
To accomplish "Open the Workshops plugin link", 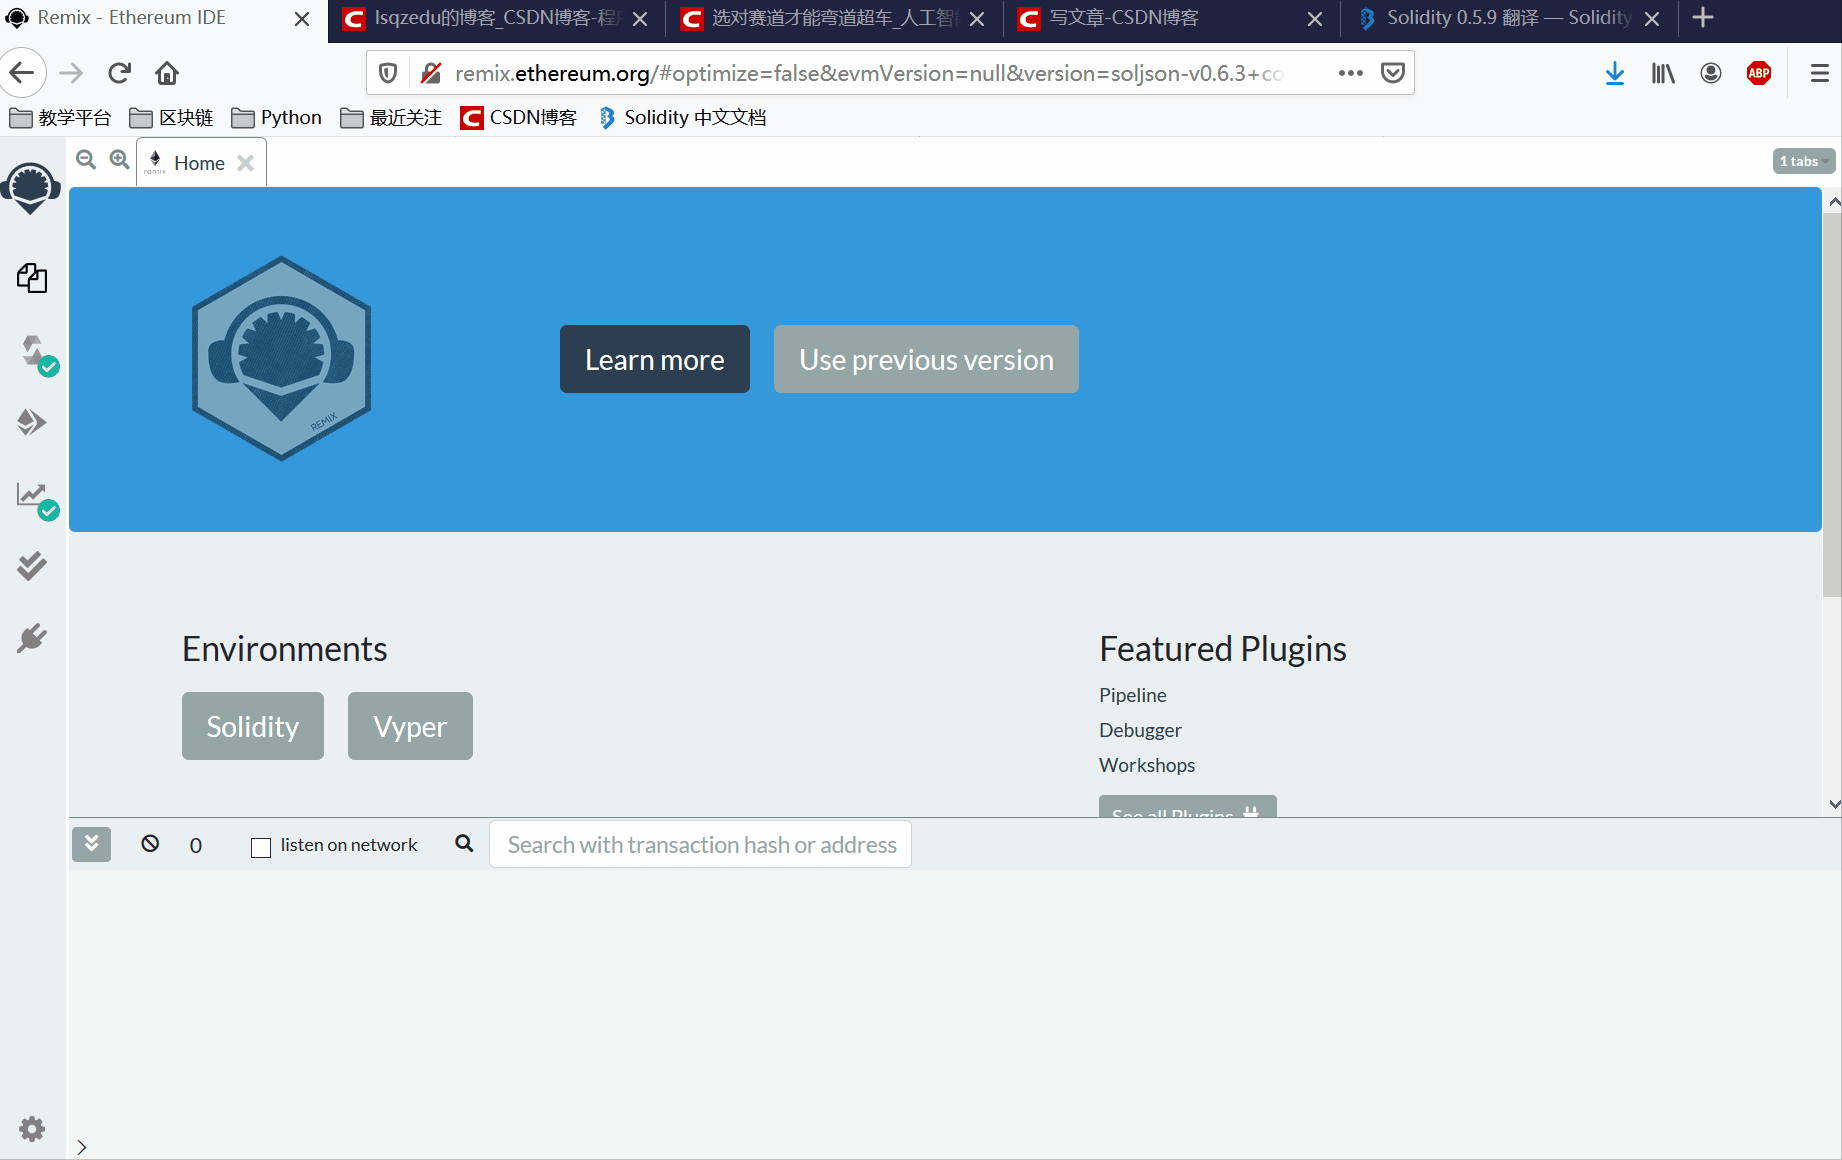I will click(1147, 765).
